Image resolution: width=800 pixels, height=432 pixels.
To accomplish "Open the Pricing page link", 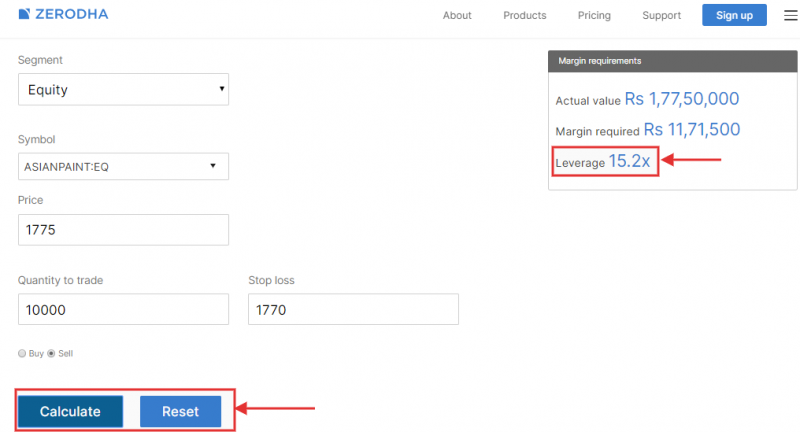I will pos(594,15).
